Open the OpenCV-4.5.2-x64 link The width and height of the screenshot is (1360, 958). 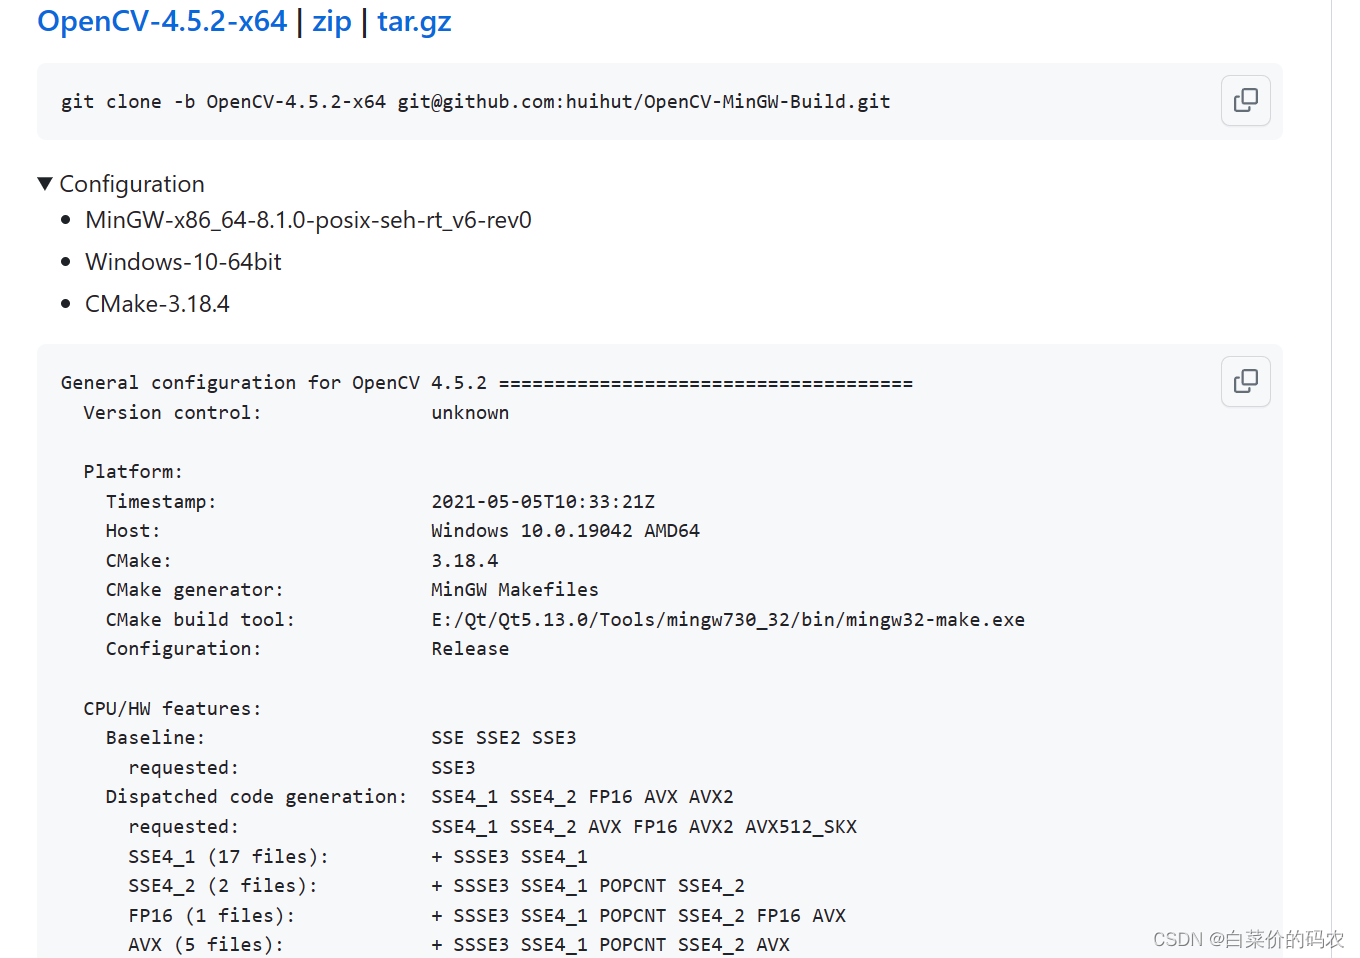161,21
